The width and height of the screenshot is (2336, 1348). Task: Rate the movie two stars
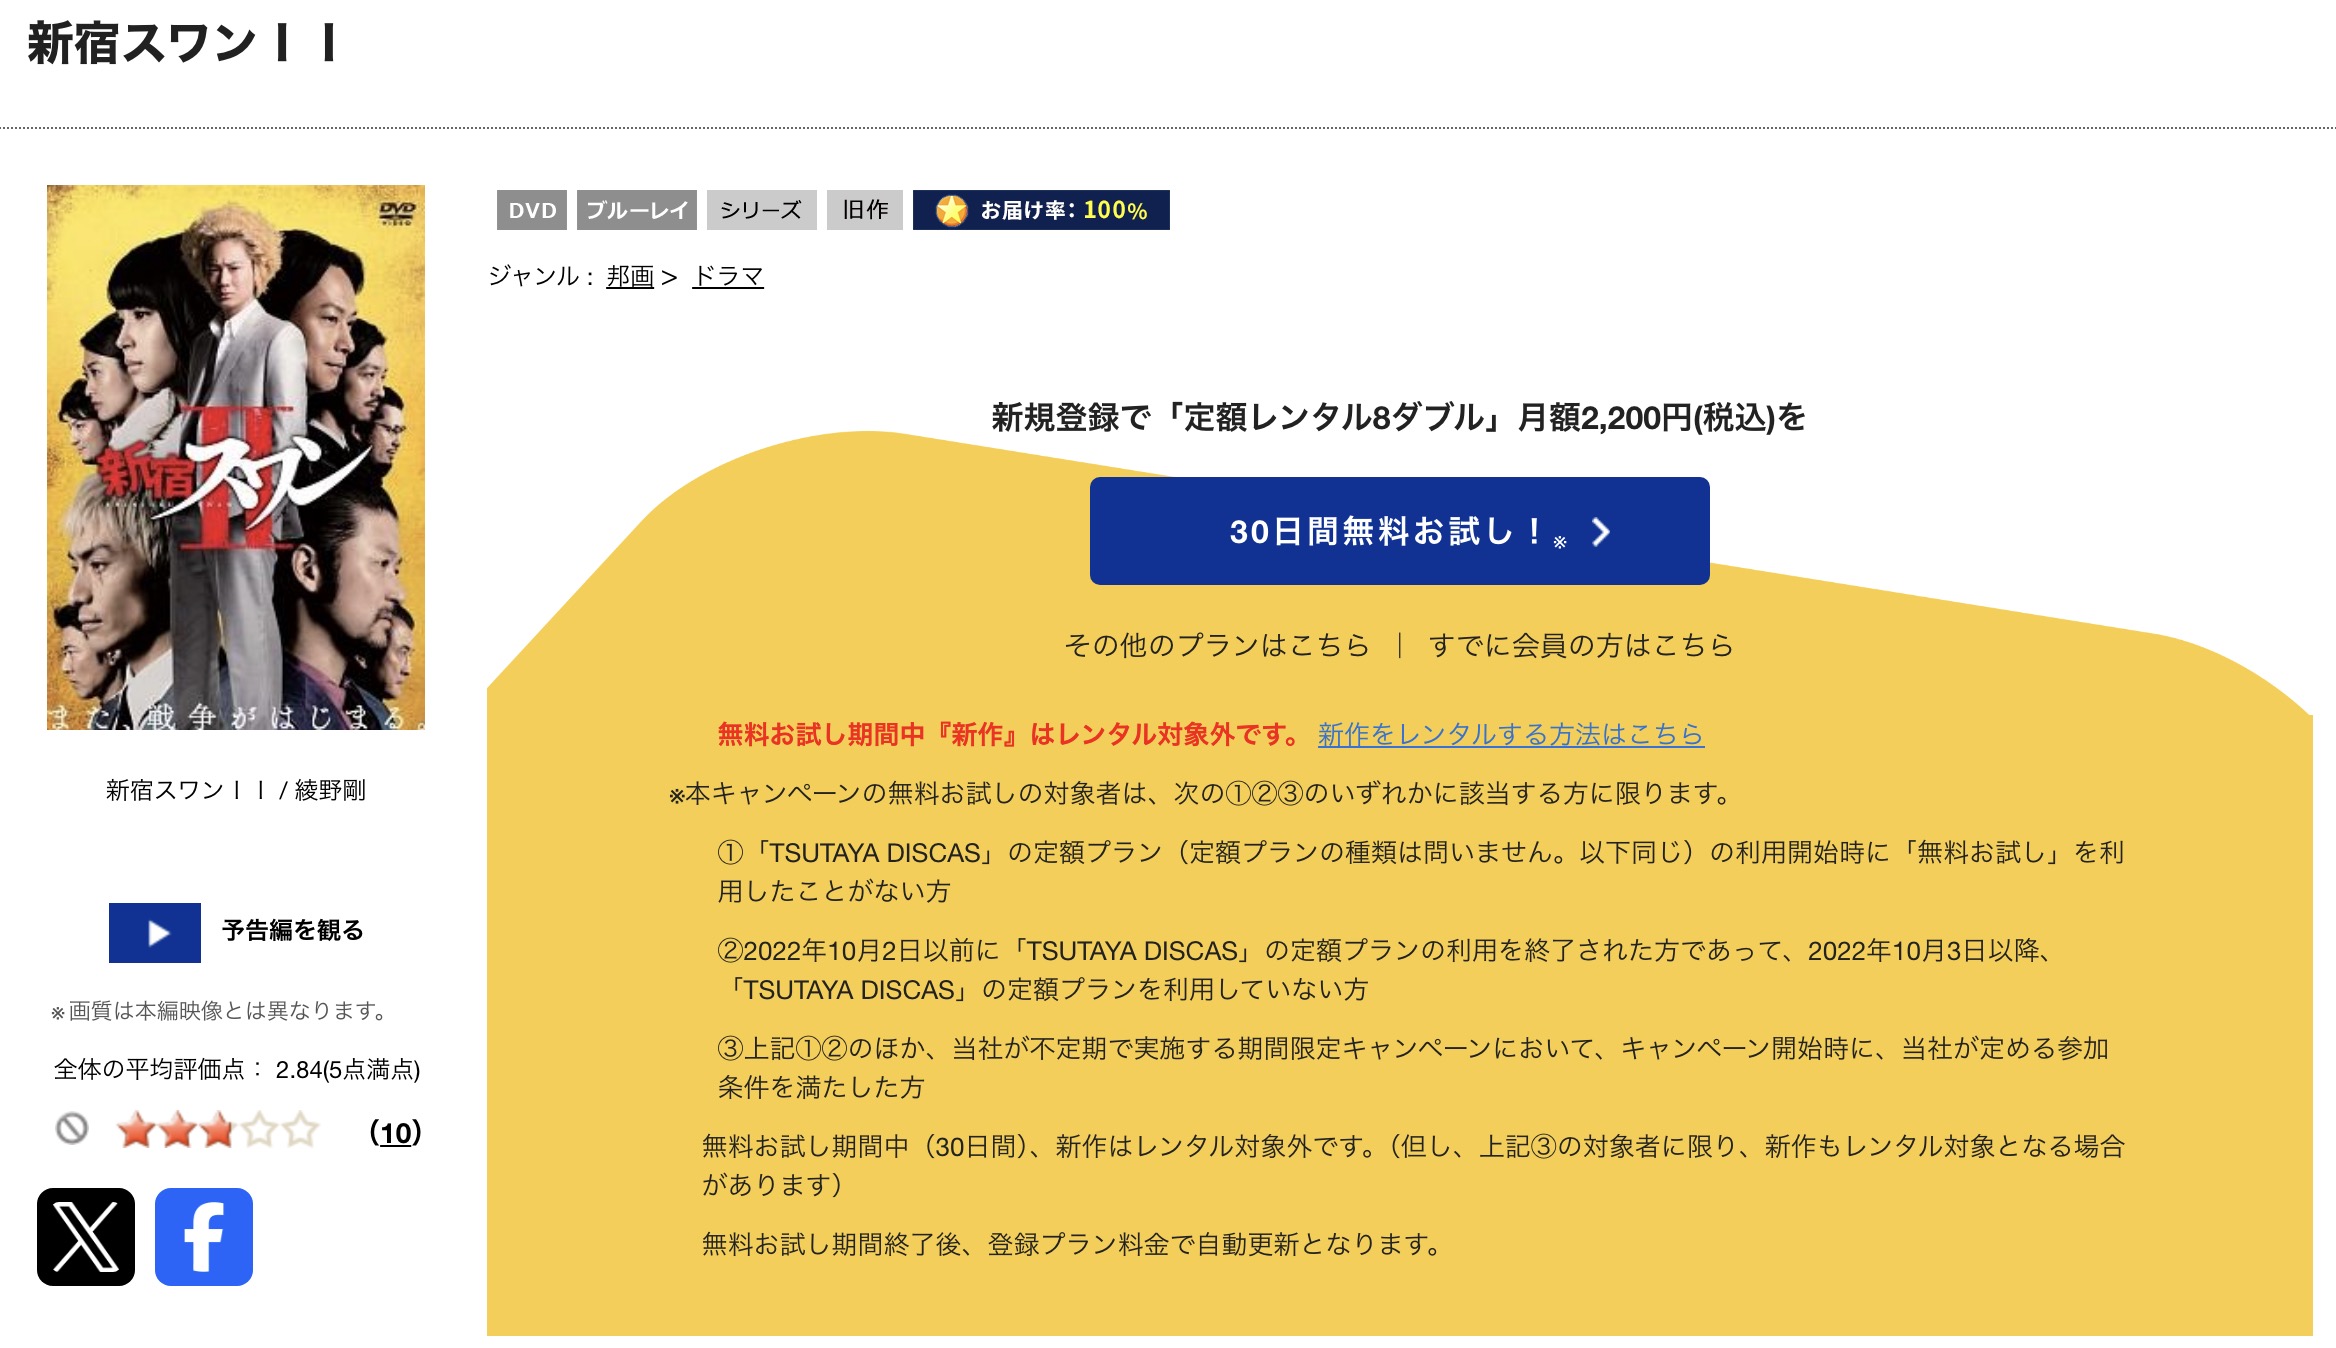[177, 1131]
